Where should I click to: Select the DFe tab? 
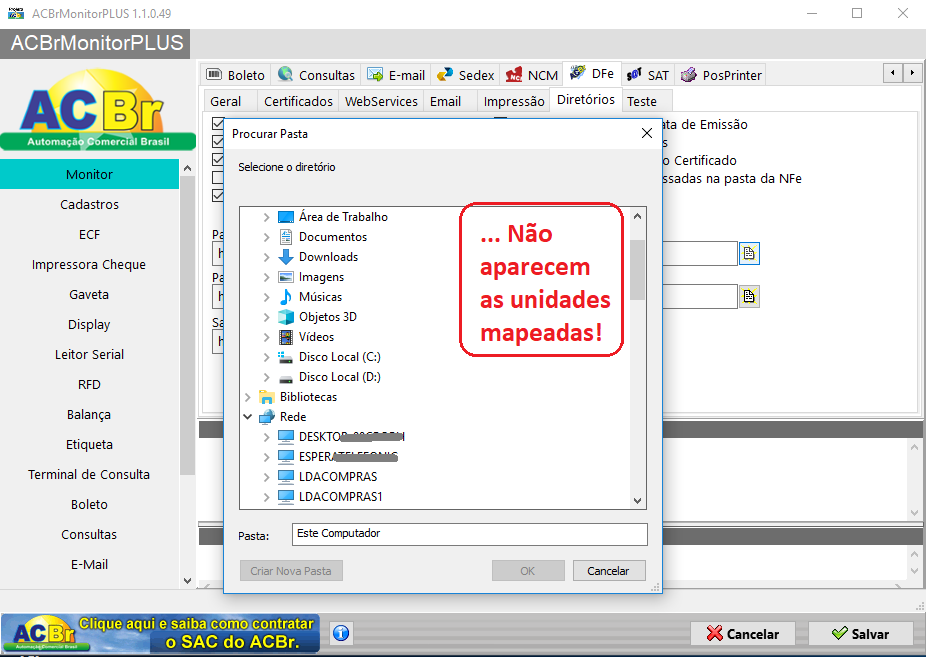click(x=592, y=74)
